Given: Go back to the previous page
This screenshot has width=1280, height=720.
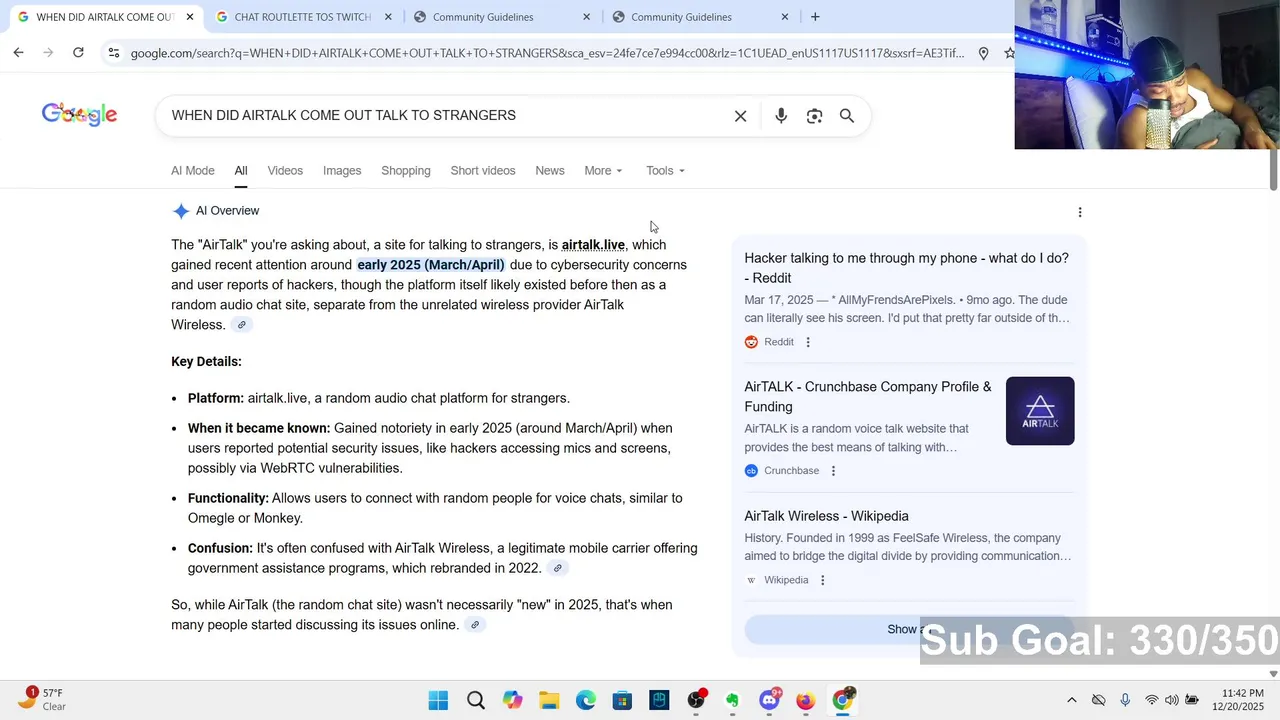Looking at the screenshot, I should (x=18, y=53).
